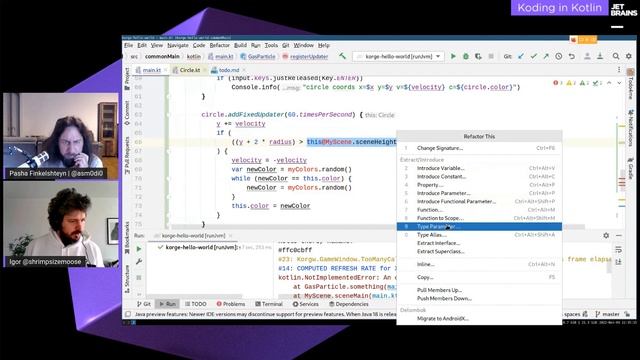Jump to next highlighted error arrow
Image resolution: width=640 pixels, height=360 pixels.
click(619, 83)
